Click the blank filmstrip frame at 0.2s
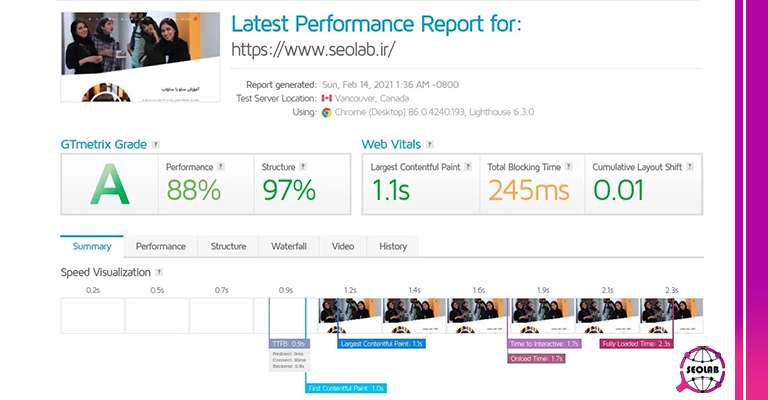 (x=93, y=316)
